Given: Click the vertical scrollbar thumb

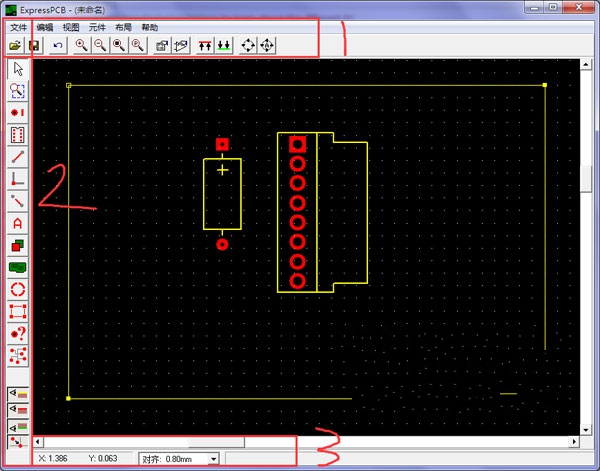Looking at the screenshot, I should [x=586, y=179].
